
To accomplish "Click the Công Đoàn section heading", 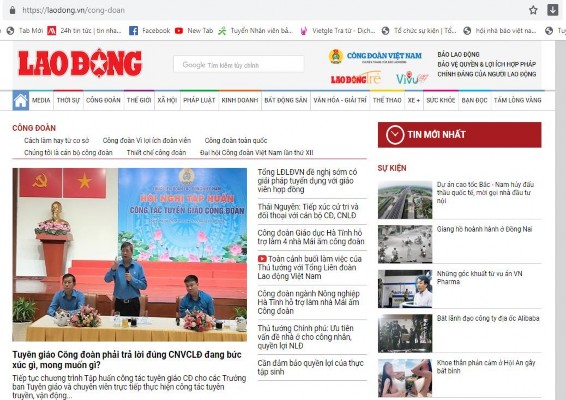I will pos(34,128).
